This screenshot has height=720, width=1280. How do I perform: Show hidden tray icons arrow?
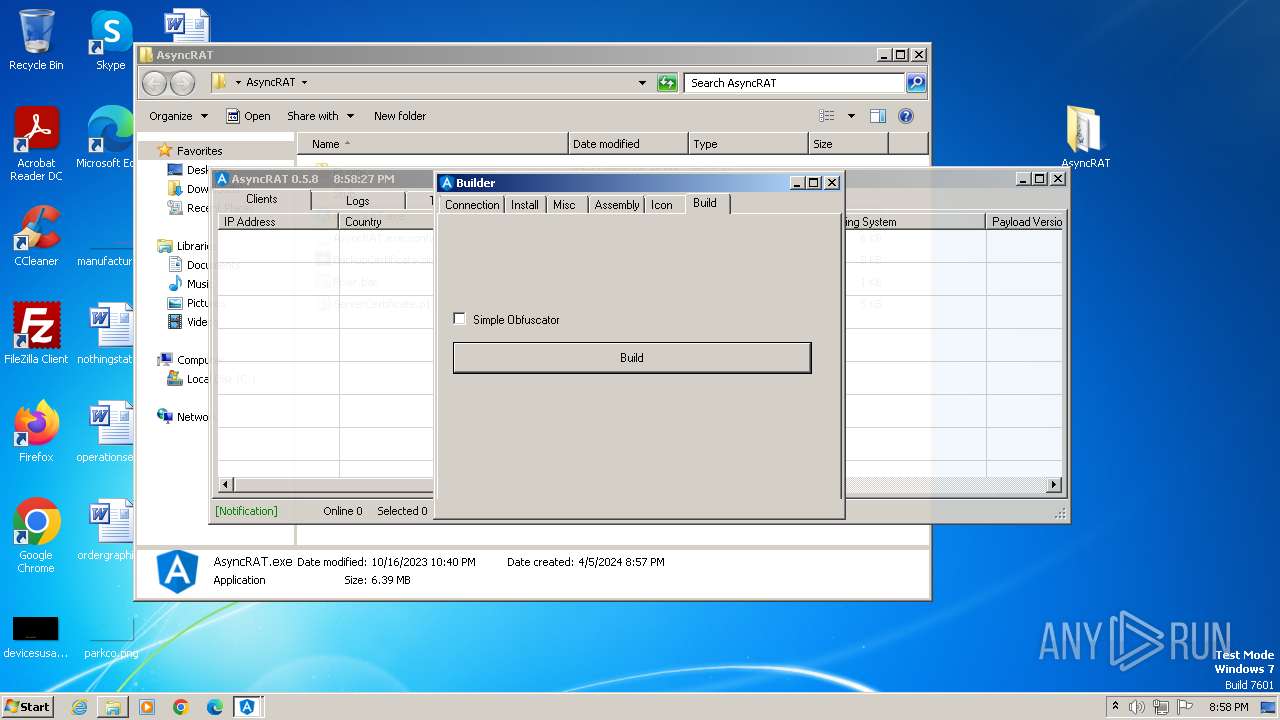pyautogui.click(x=1115, y=707)
